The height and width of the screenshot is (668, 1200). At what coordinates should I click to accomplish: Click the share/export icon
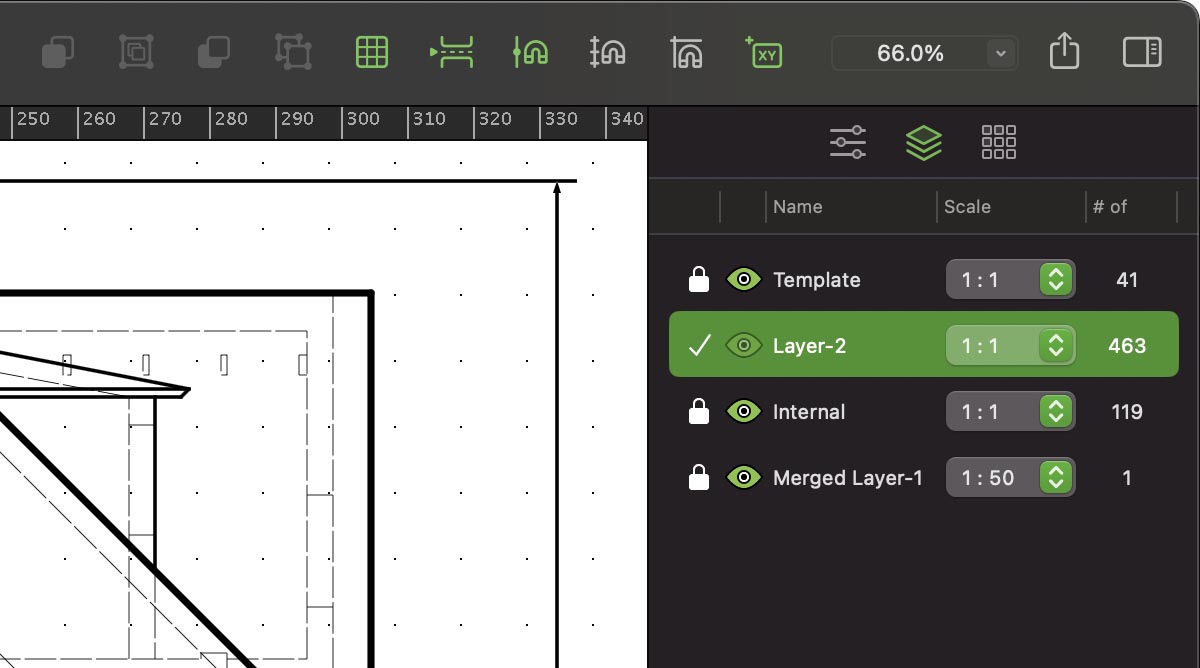tap(1064, 52)
